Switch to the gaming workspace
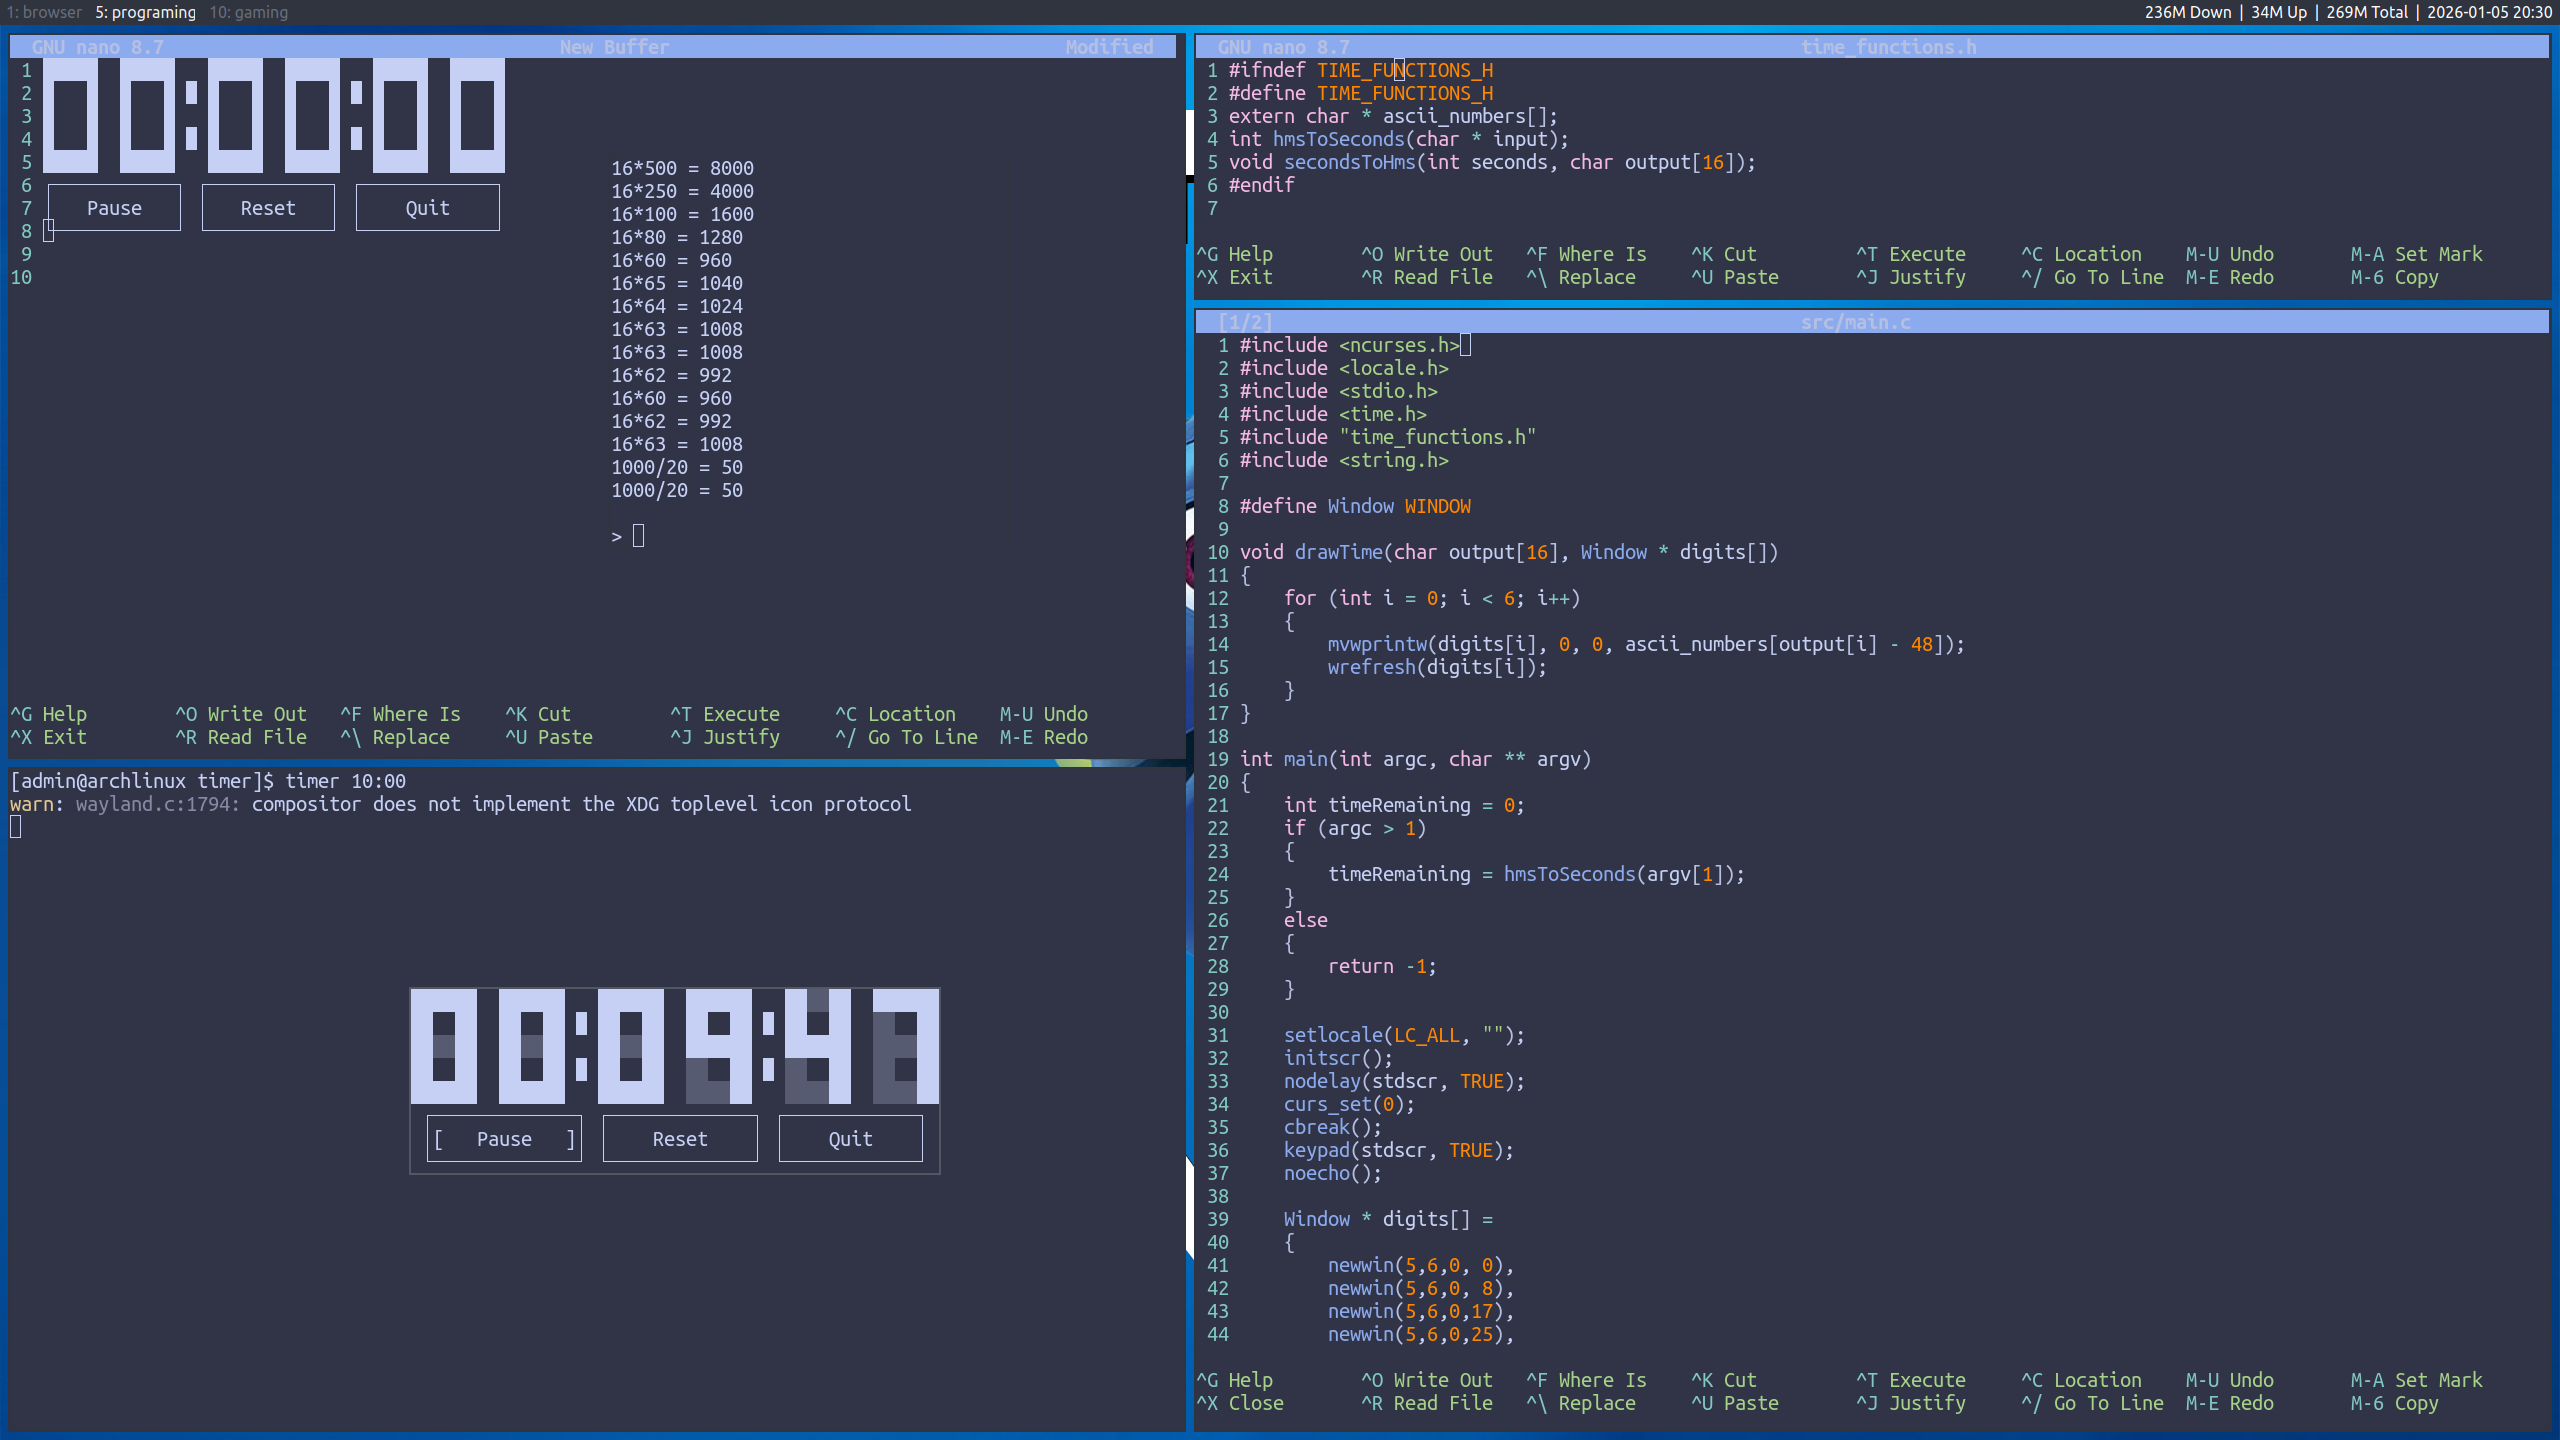 coord(249,12)
